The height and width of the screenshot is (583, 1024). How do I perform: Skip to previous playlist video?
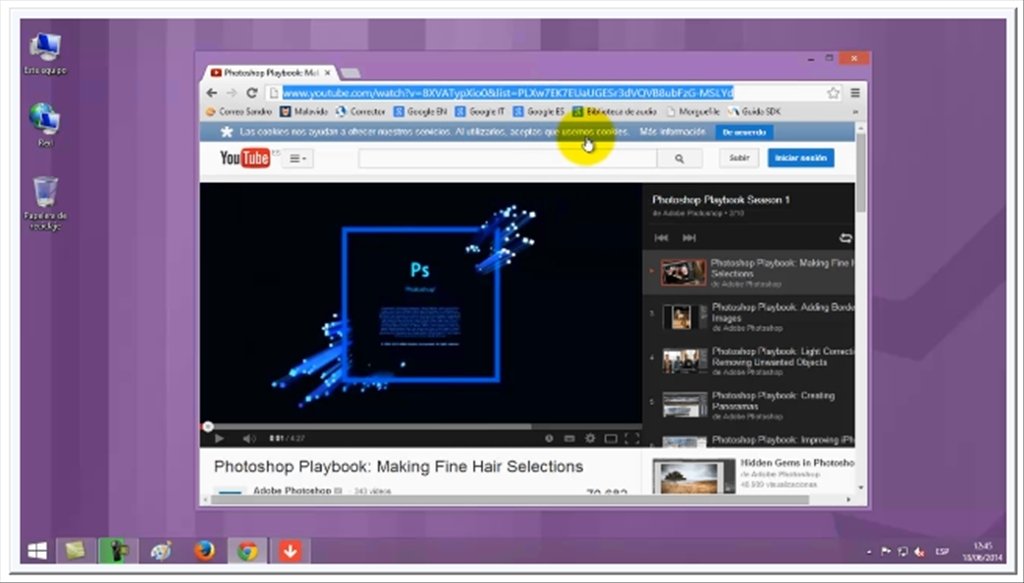[x=661, y=238]
